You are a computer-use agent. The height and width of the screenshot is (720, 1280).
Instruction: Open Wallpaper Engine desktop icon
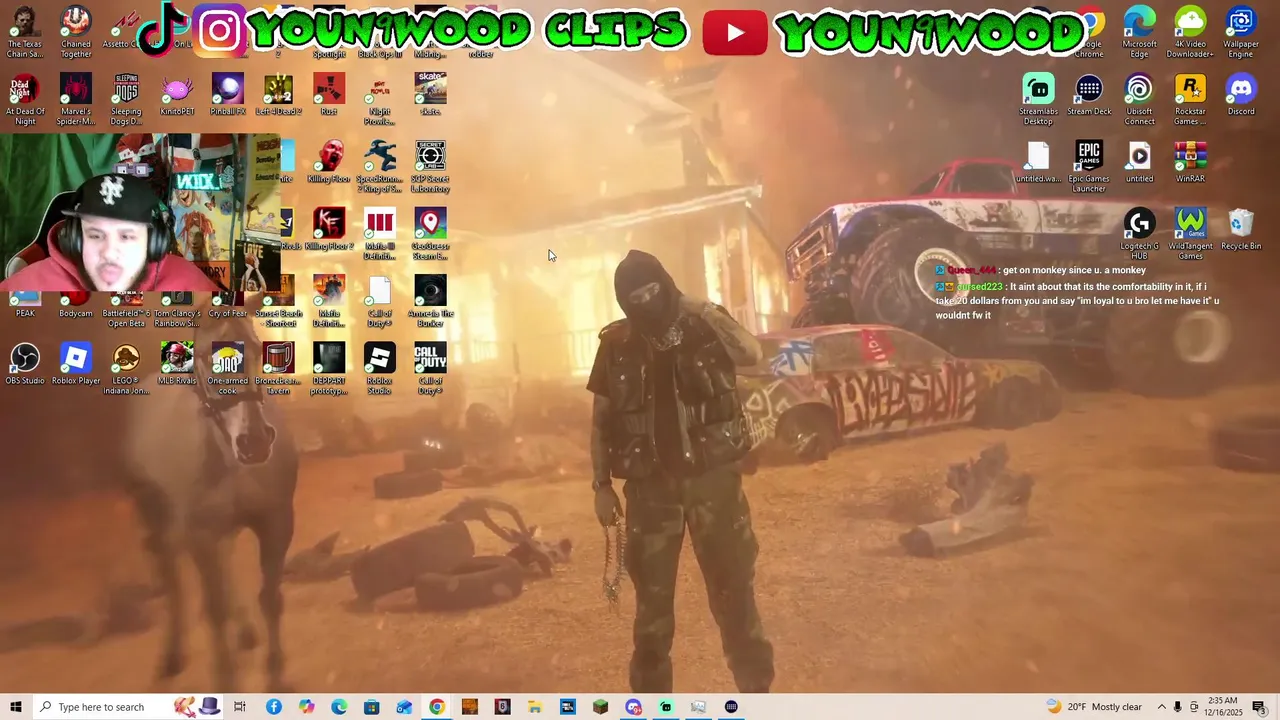click(1241, 33)
